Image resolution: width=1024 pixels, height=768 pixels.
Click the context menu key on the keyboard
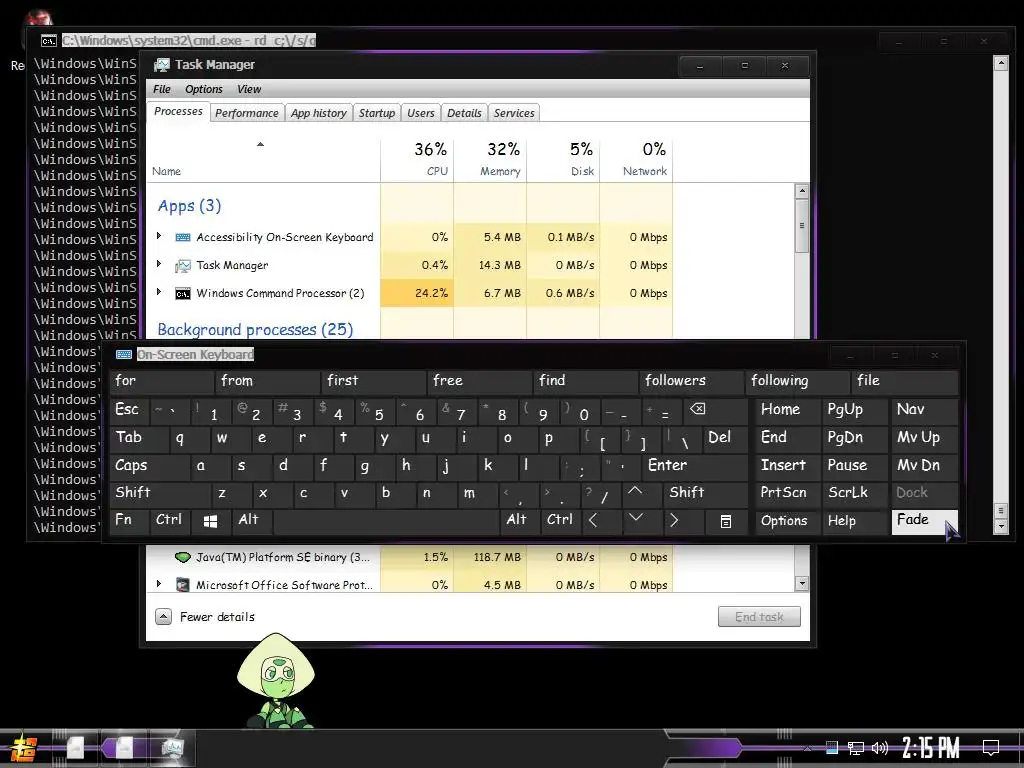(x=726, y=521)
